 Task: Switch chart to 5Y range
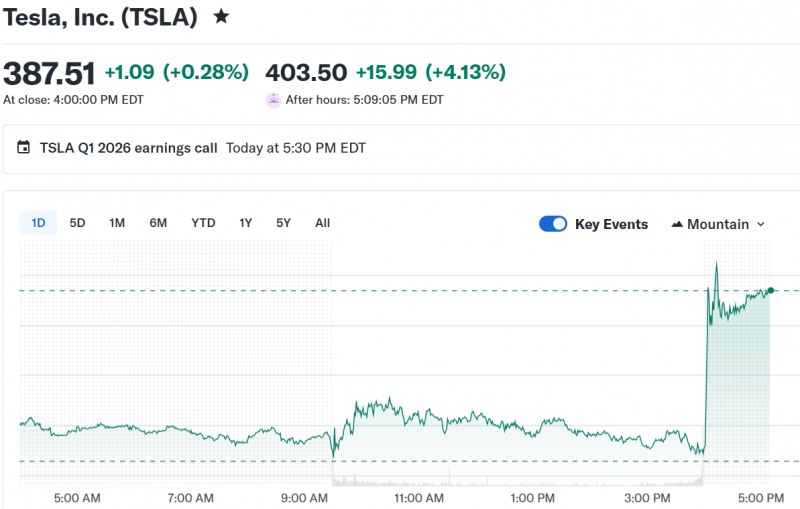[x=283, y=223]
